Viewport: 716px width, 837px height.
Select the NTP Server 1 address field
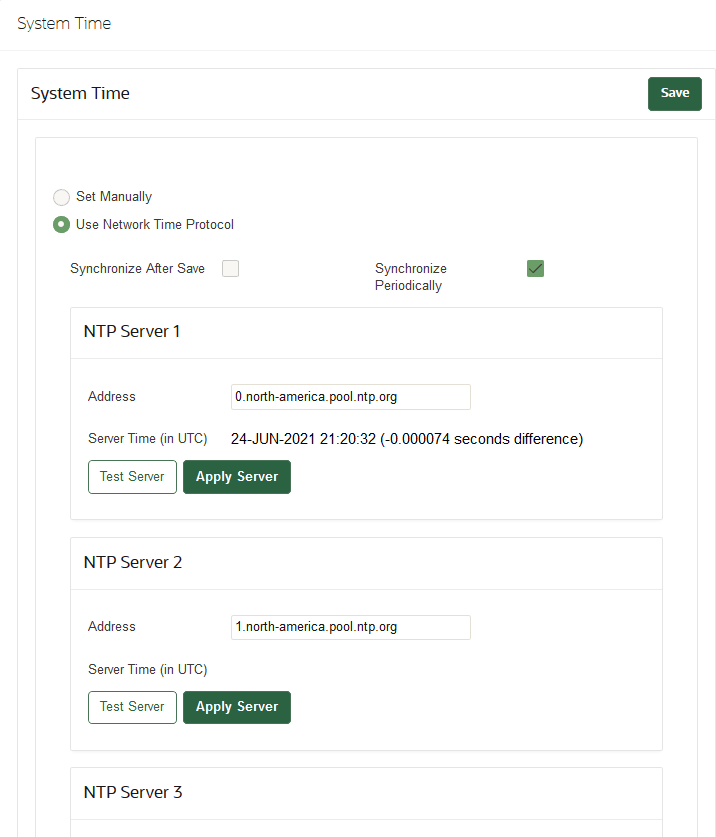tap(350, 397)
